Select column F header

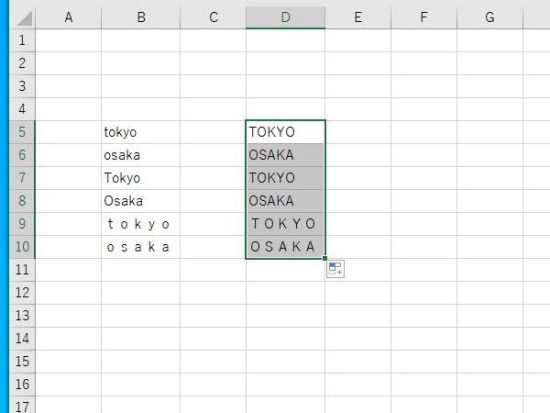[x=424, y=17]
